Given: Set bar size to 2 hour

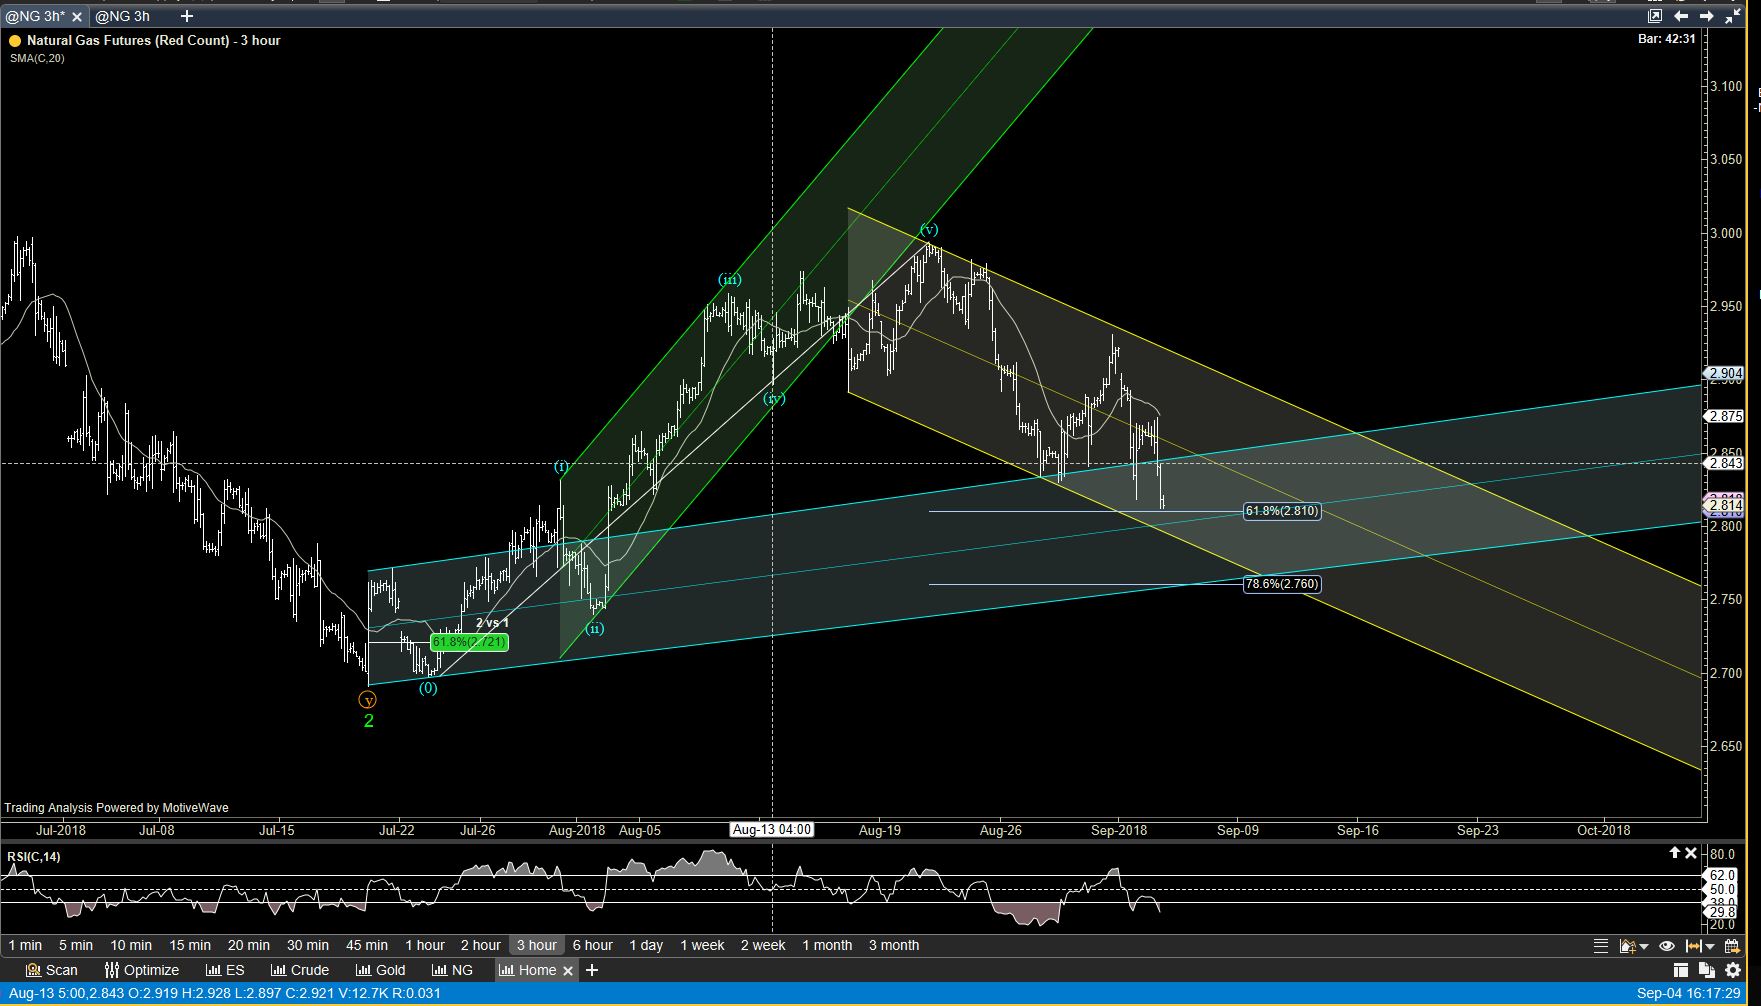Looking at the screenshot, I should click(481, 945).
